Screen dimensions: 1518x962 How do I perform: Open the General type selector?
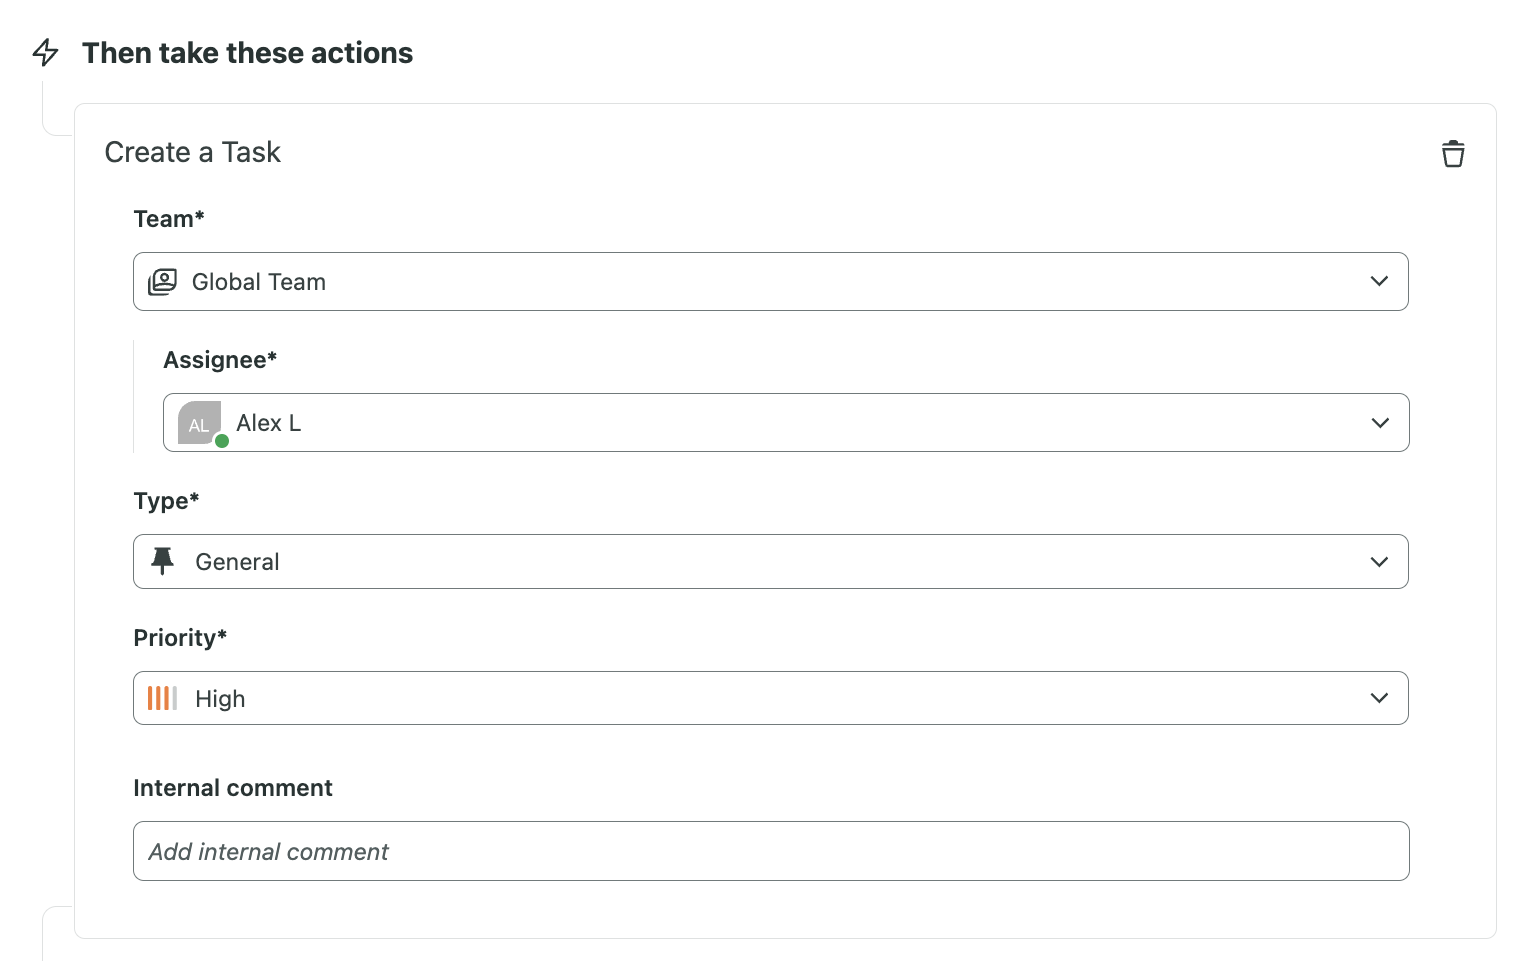(x=770, y=562)
